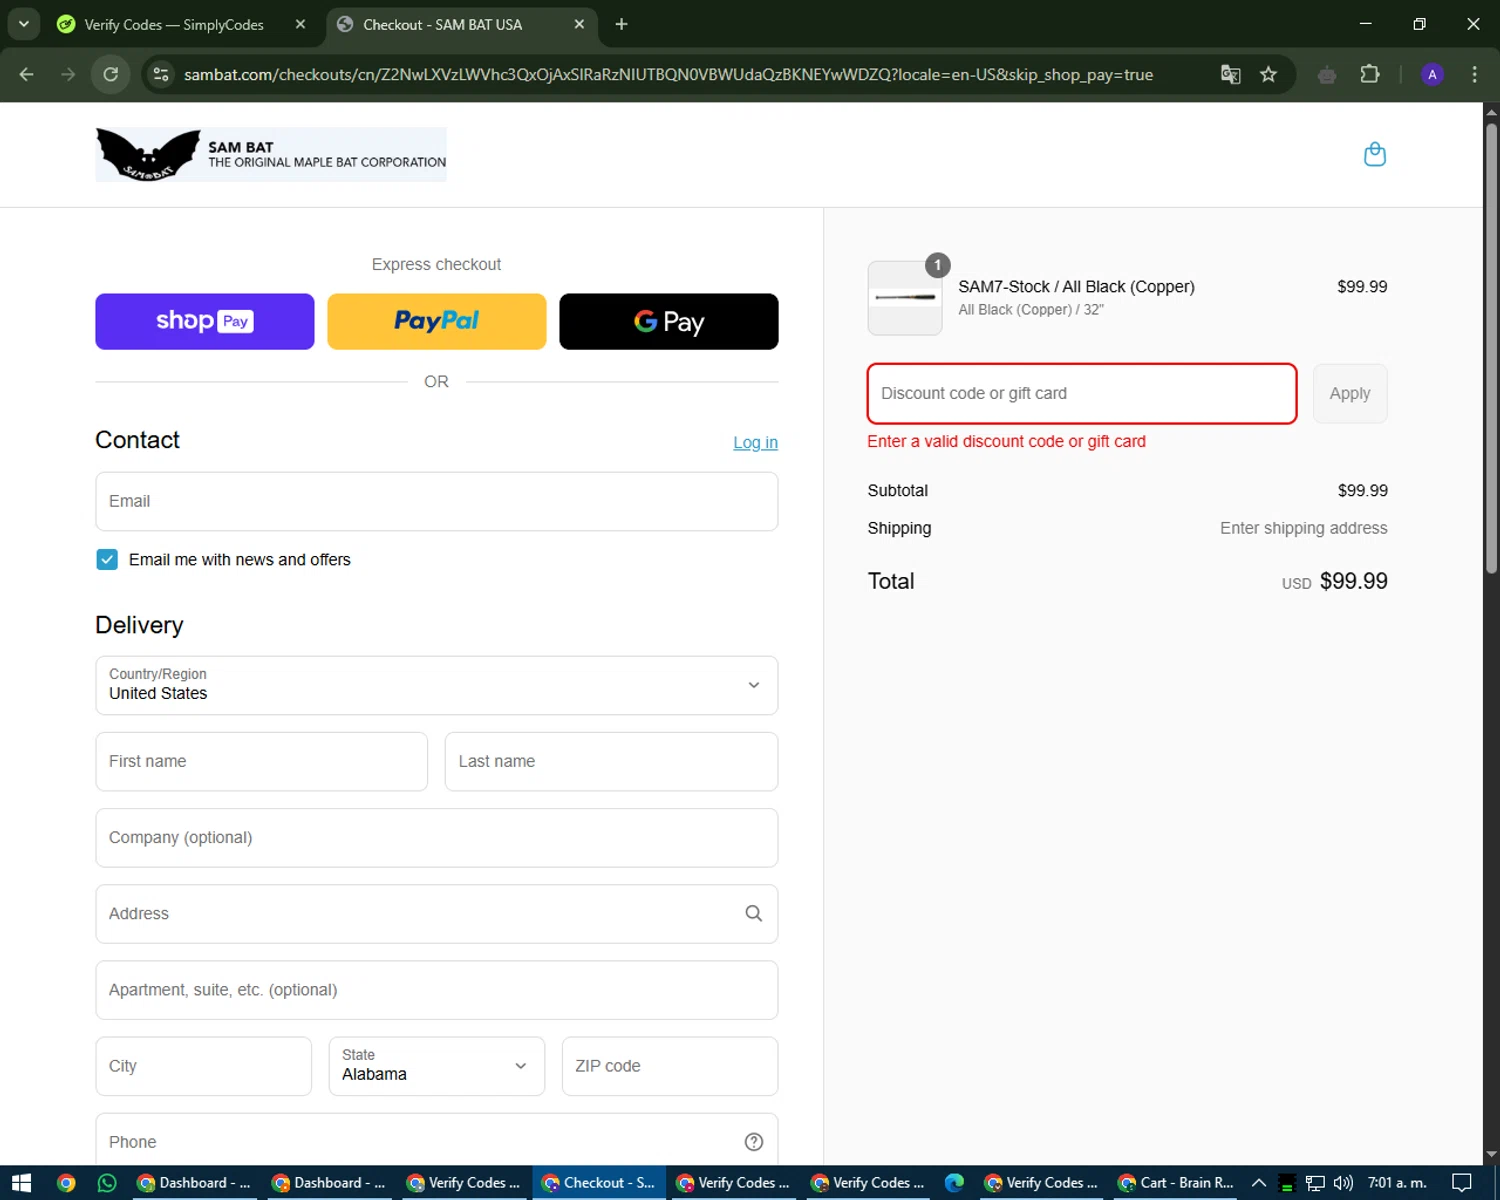
Task: Click the USD $99.99 total amount
Action: tap(1335, 581)
